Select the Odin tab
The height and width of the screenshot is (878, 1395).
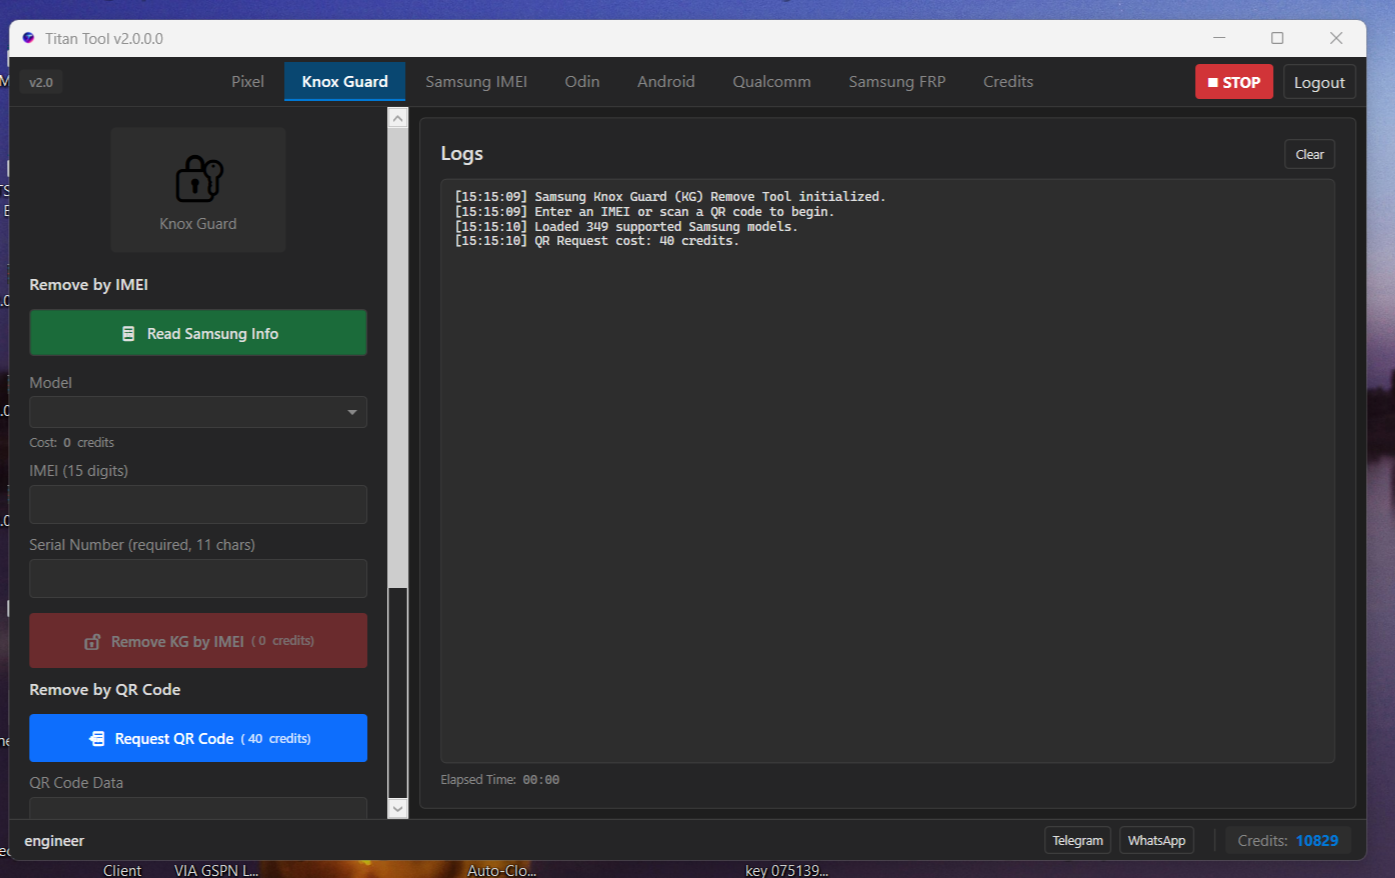[582, 82]
